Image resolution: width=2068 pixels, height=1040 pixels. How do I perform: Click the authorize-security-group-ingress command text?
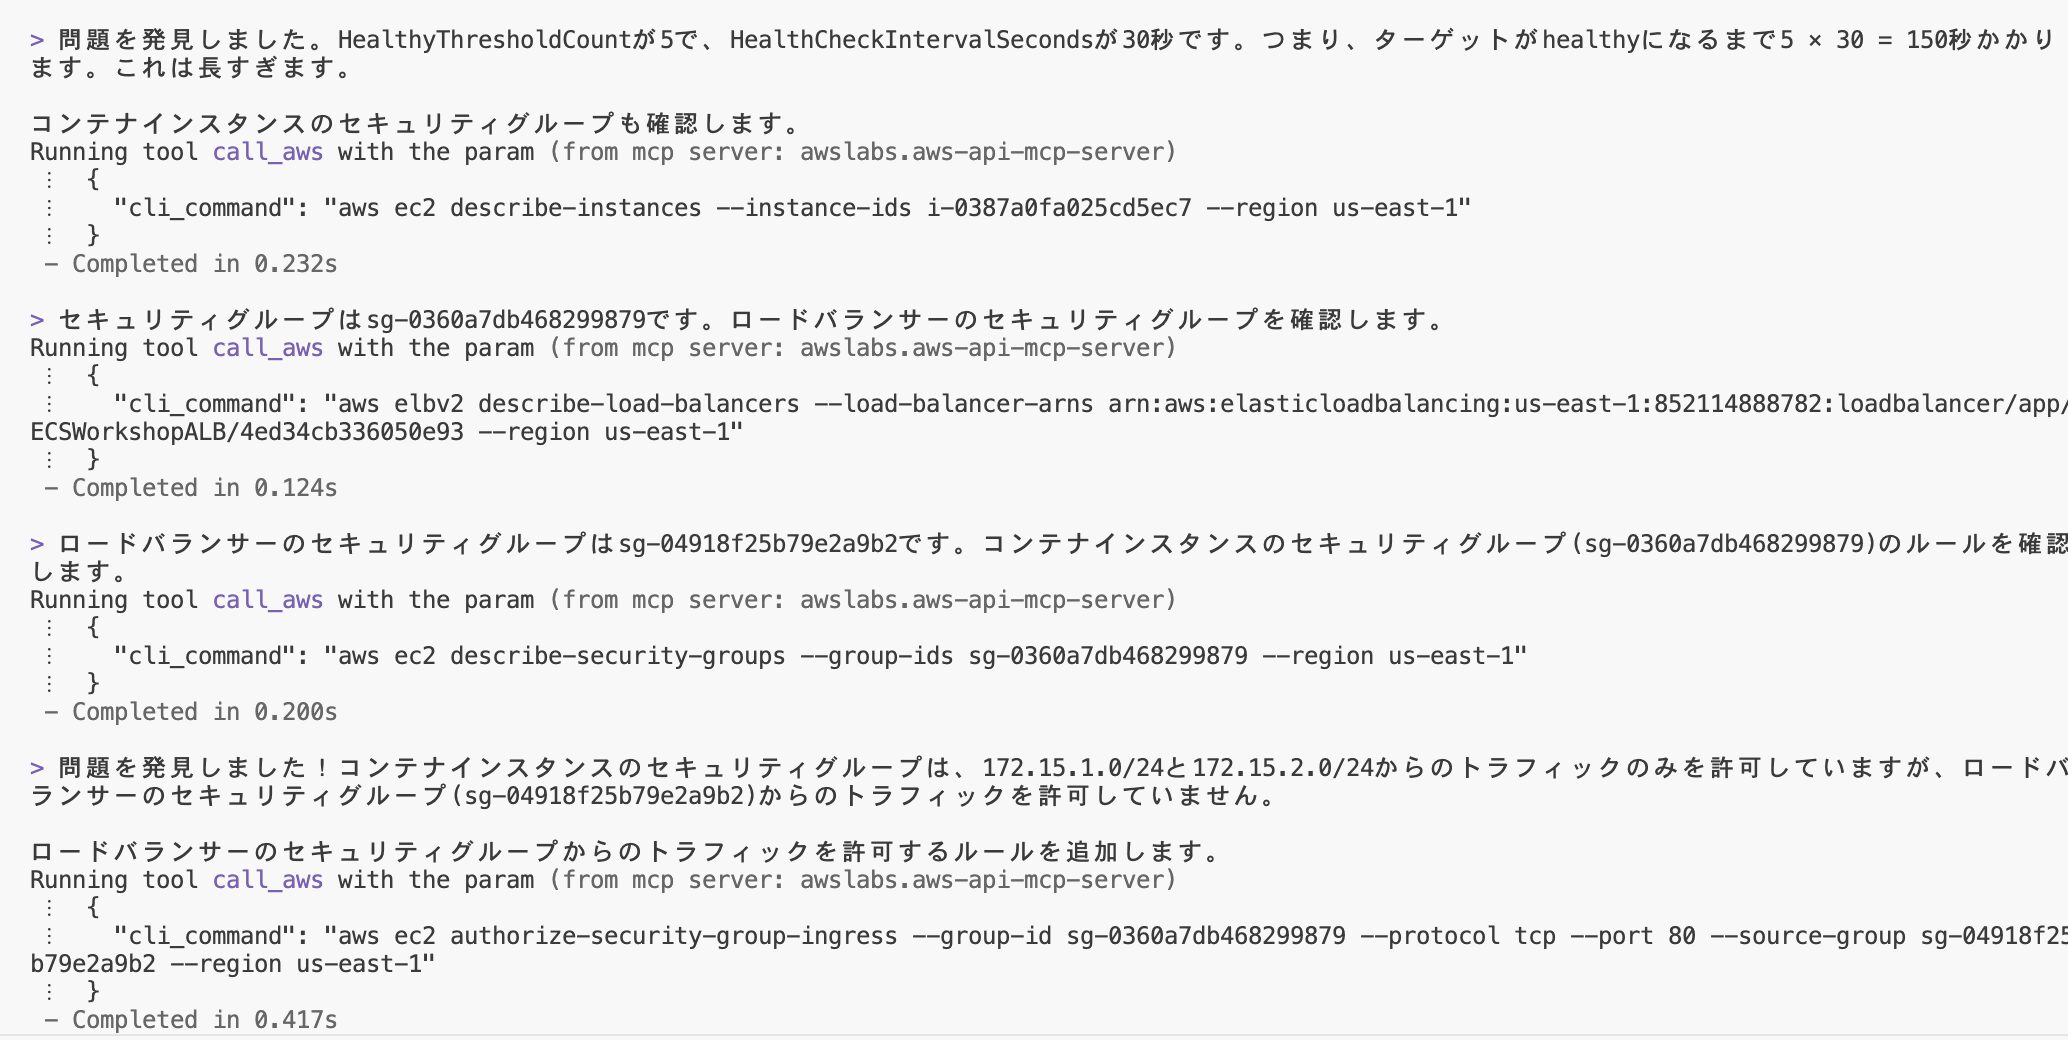[673, 936]
